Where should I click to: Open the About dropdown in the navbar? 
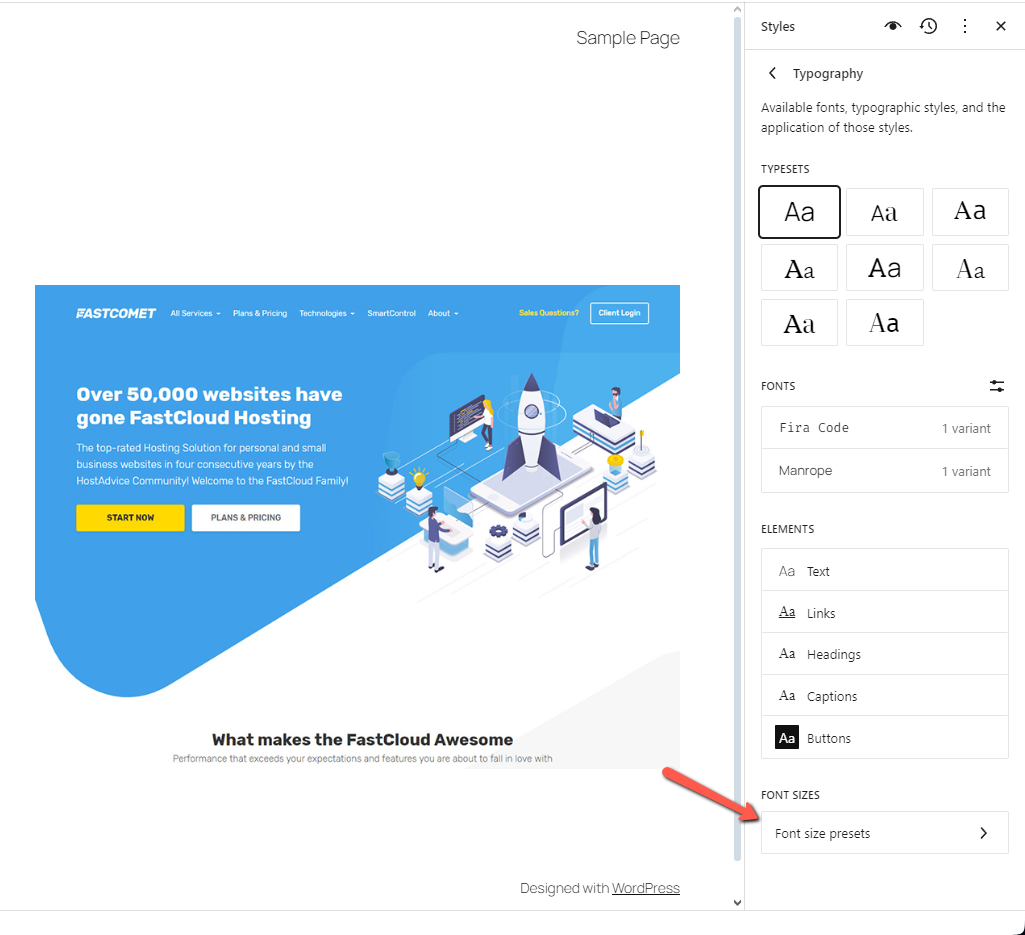coord(442,313)
